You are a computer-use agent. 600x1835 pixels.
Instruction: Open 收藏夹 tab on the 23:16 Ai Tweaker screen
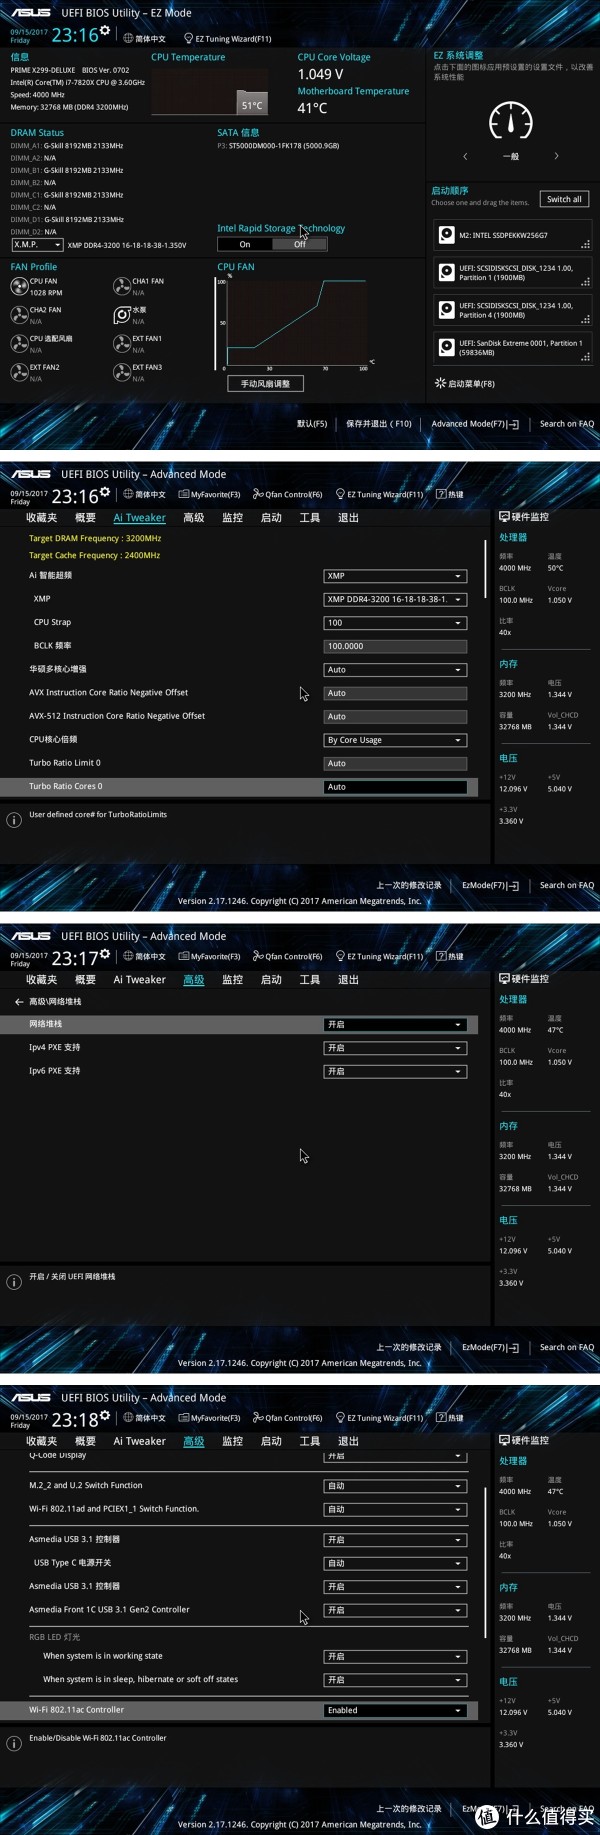click(41, 518)
